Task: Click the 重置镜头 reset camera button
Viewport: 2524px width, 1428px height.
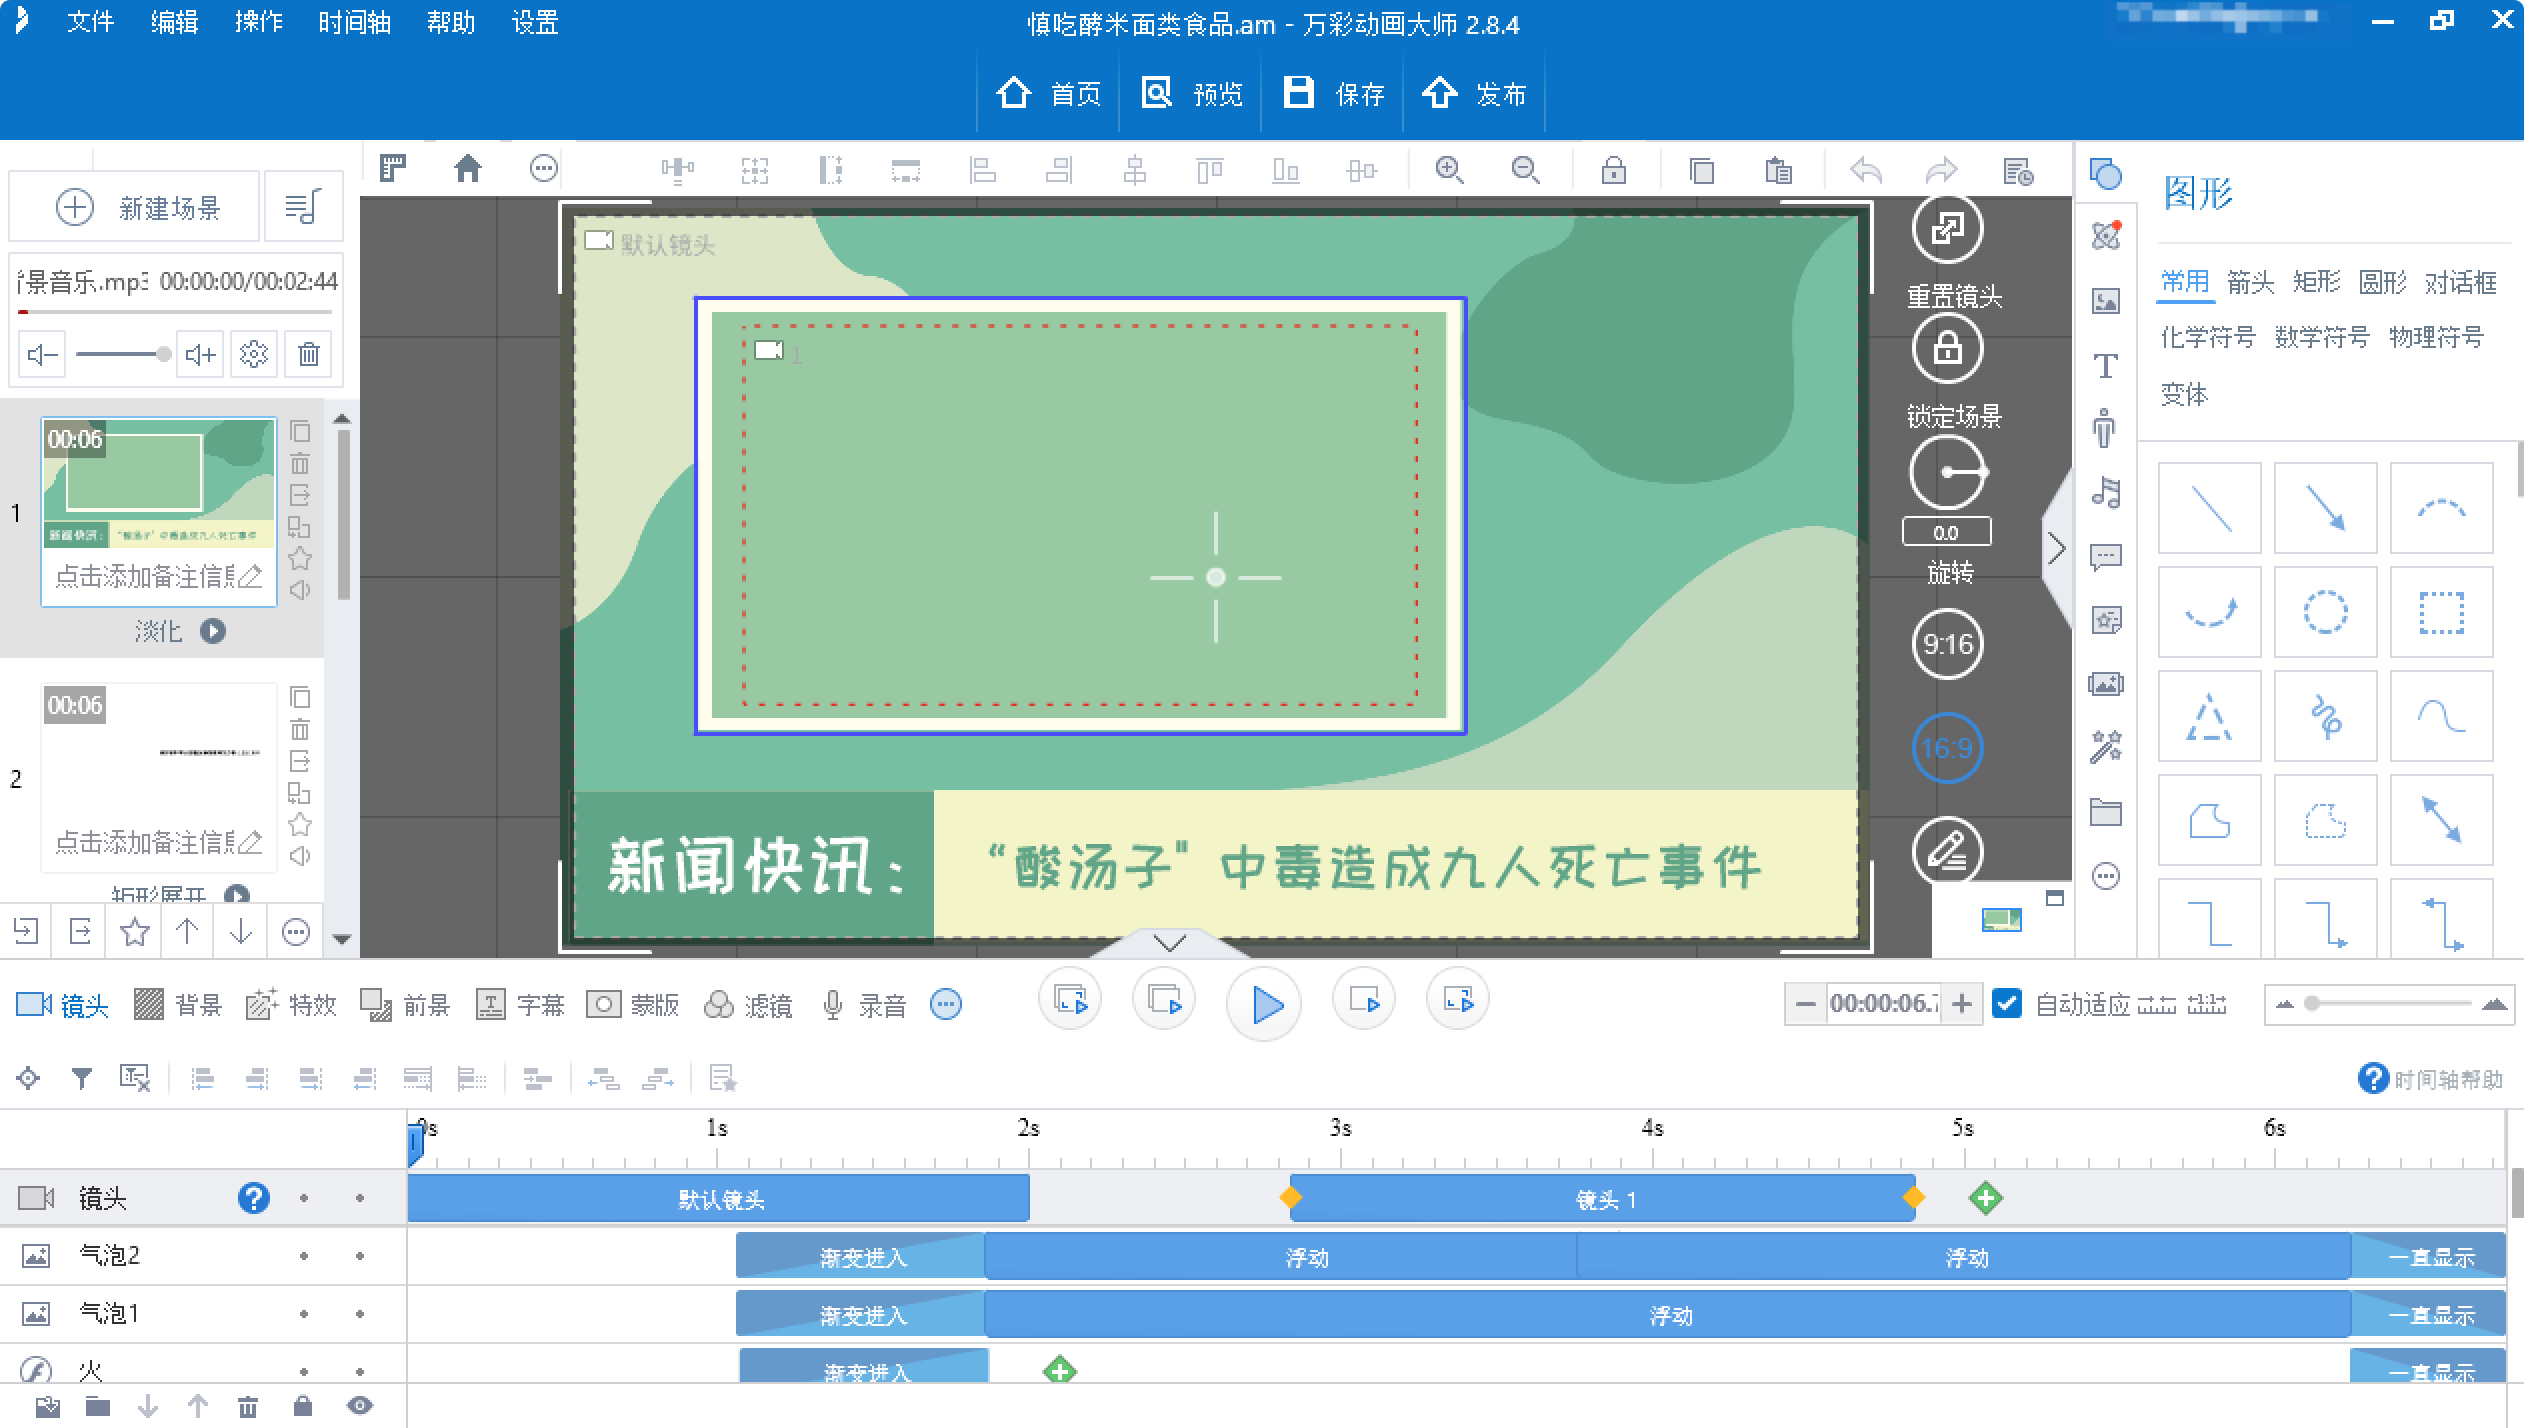Action: point(1948,229)
